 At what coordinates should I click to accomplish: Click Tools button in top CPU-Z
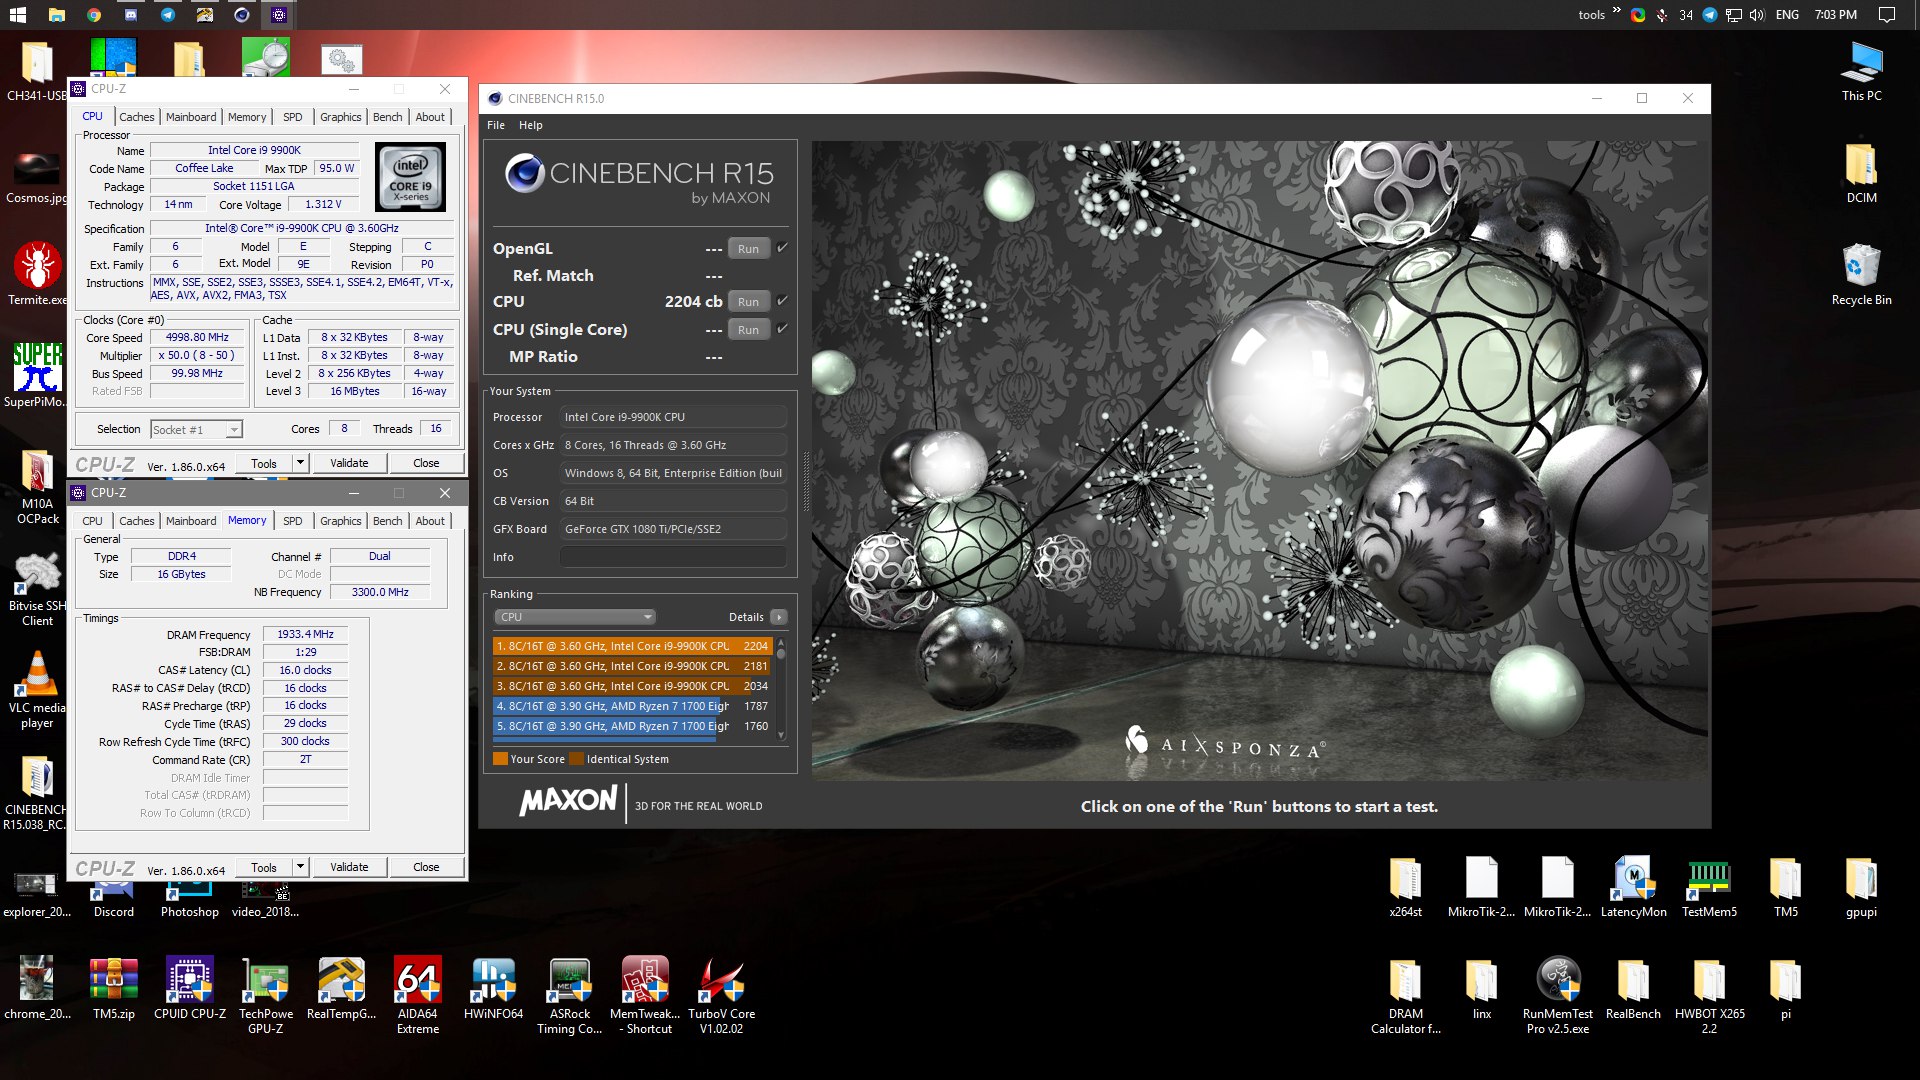coord(264,463)
